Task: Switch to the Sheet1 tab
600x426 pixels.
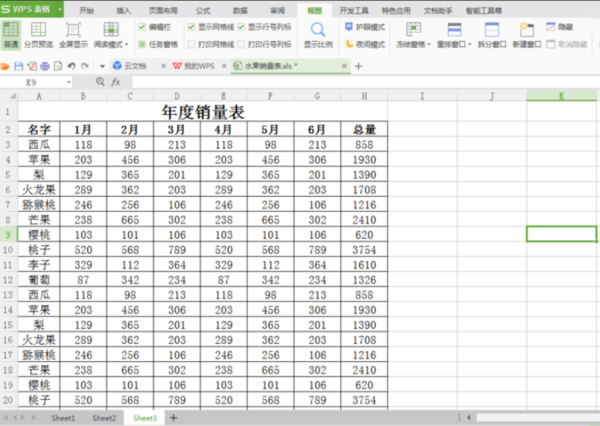Action: point(63,418)
